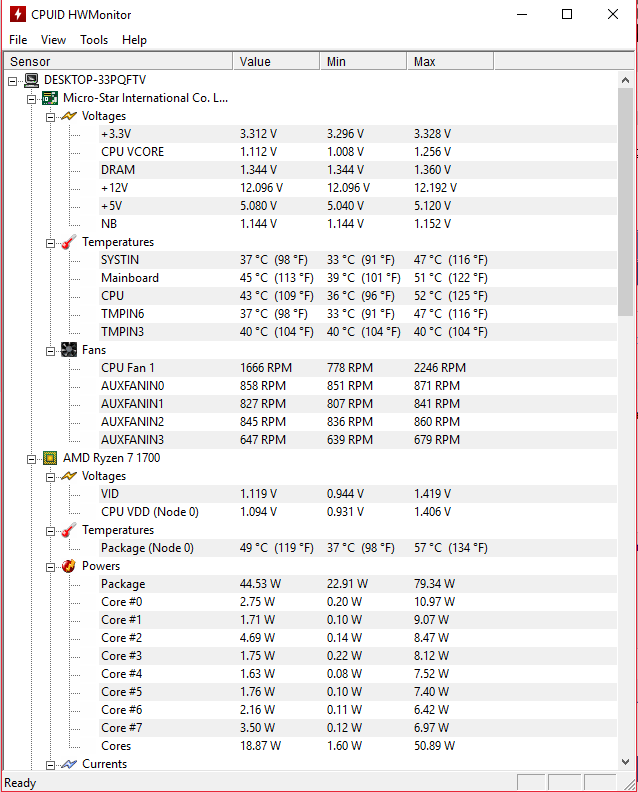Click the mainboard Voltages lightning icon
Viewport: 638px width, 792px height.
coord(69,116)
